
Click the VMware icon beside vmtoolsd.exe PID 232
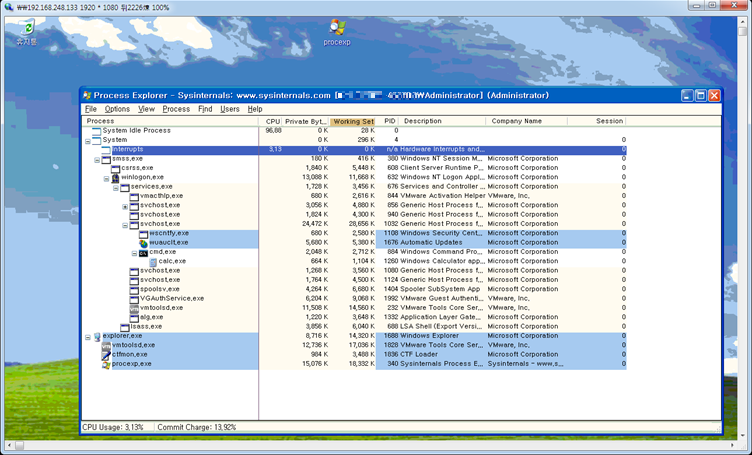pos(134,308)
